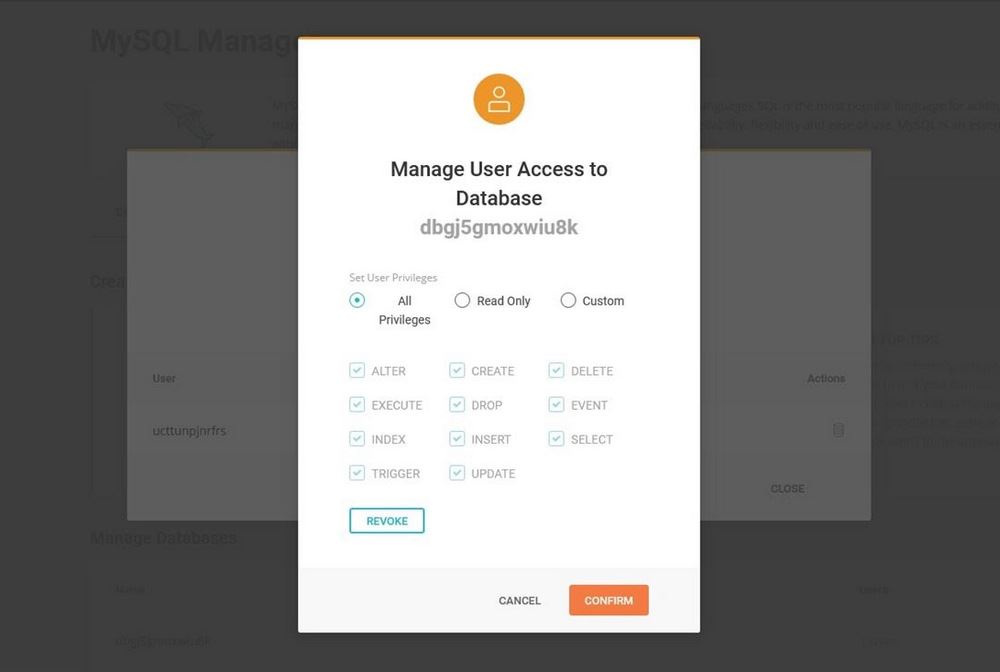Choose the Read Only privilege option
This screenshot has height=672, width=1000.
(462, 300)
